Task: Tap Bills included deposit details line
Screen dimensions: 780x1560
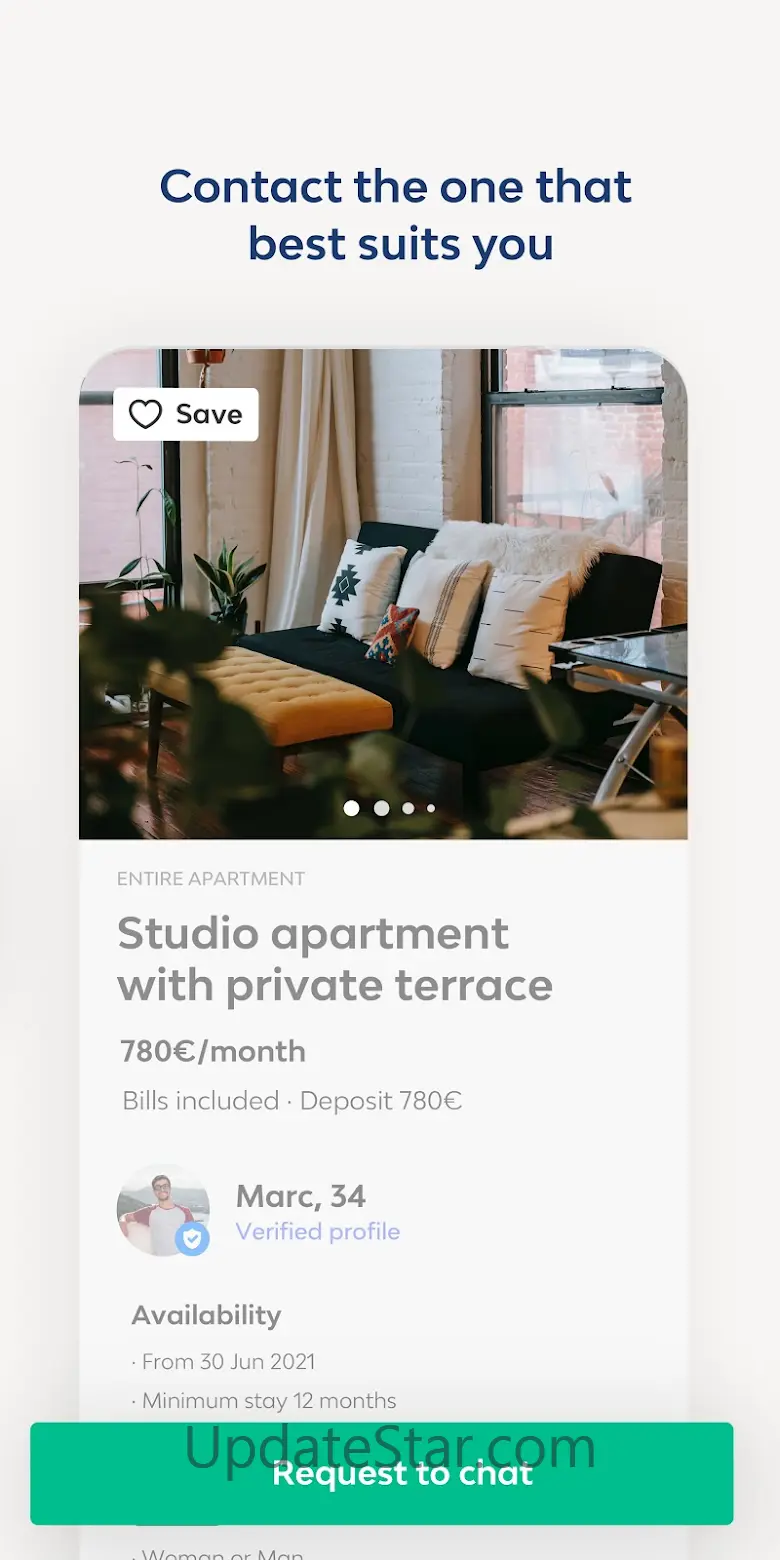Action: click(x=292, y=1101)
